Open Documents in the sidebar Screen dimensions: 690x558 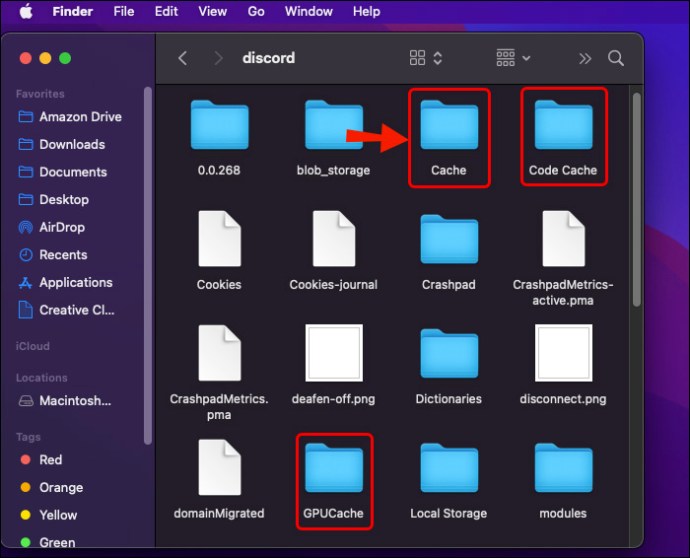coord(63,172)
